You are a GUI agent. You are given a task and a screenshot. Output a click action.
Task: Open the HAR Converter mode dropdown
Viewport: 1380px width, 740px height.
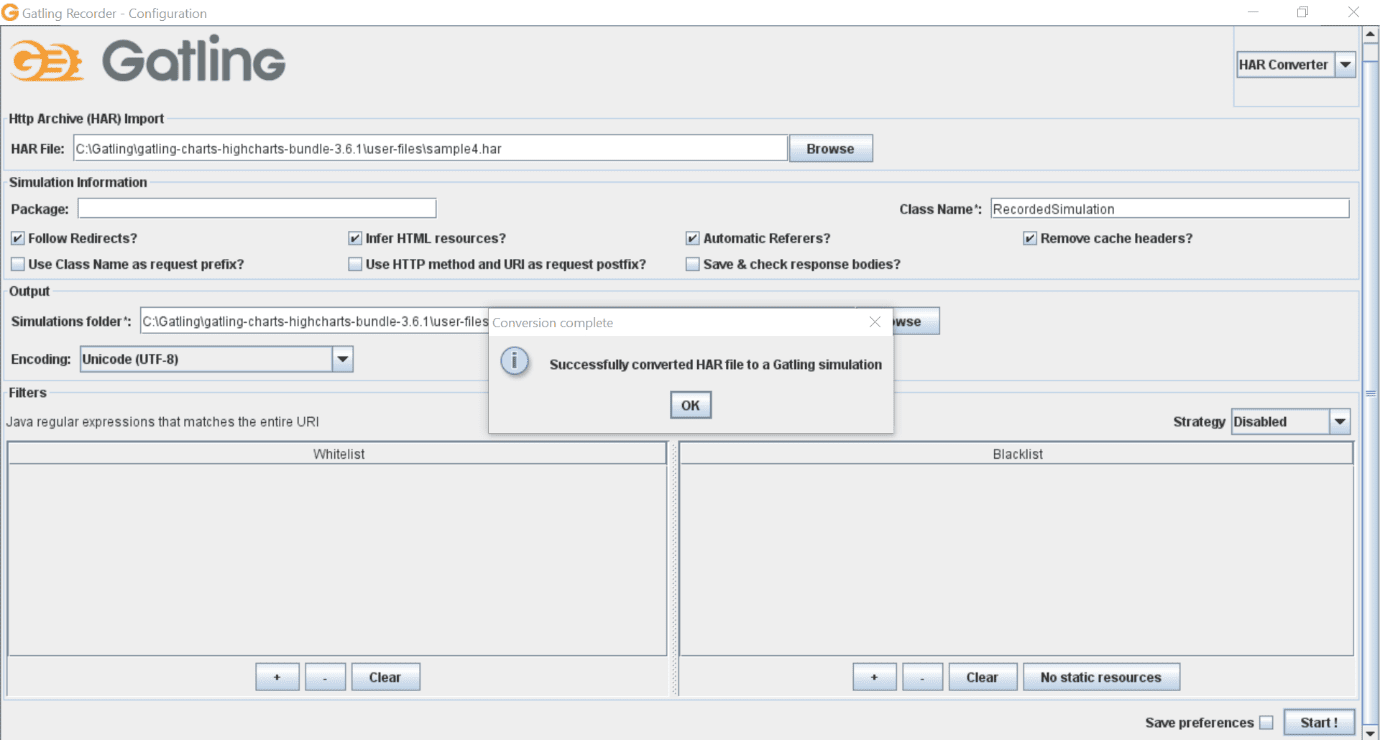tap(1345, 65)
